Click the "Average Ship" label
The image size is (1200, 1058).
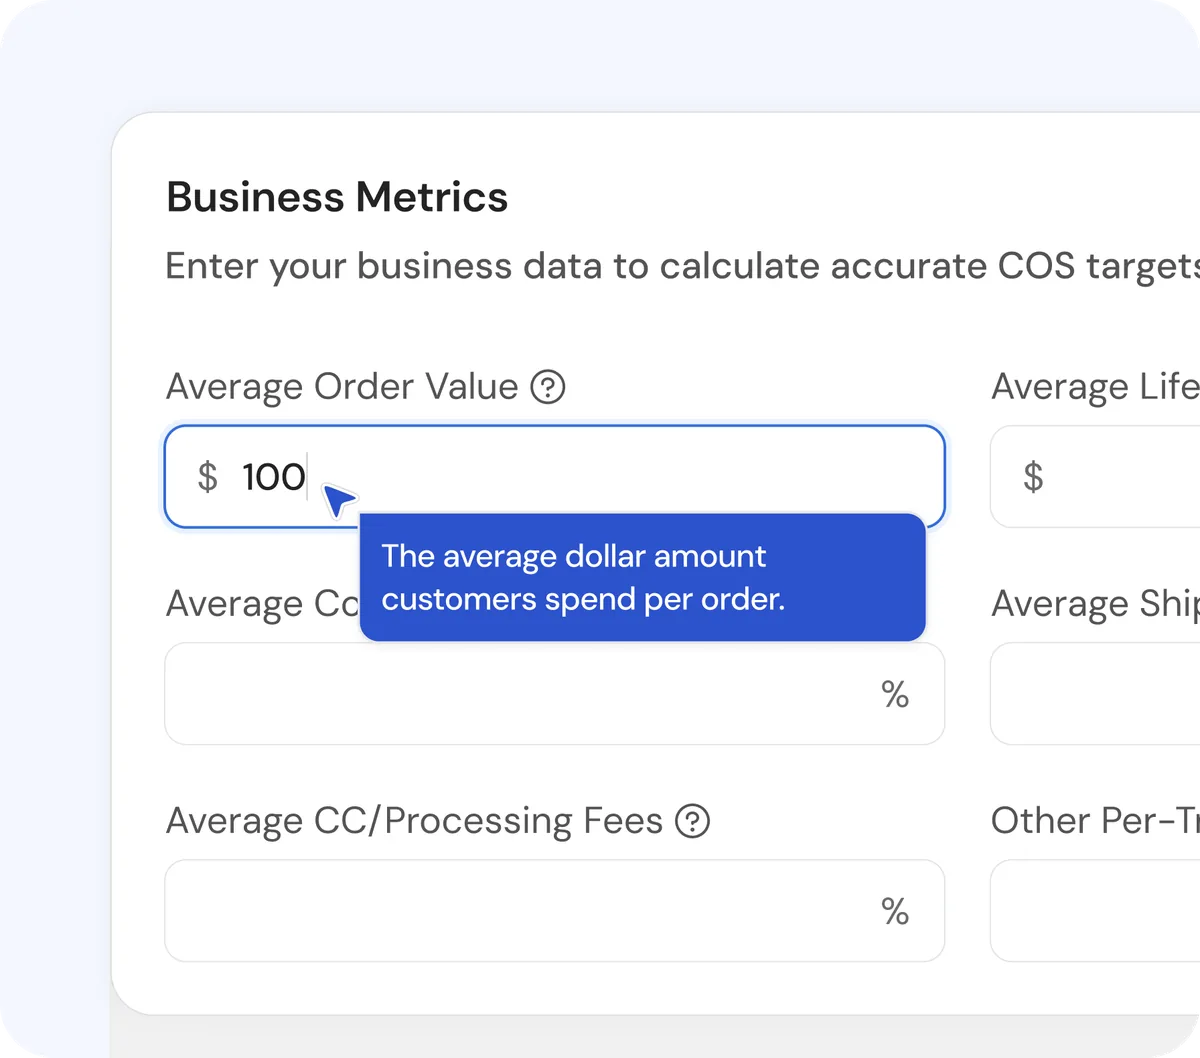click(1095, 604)
